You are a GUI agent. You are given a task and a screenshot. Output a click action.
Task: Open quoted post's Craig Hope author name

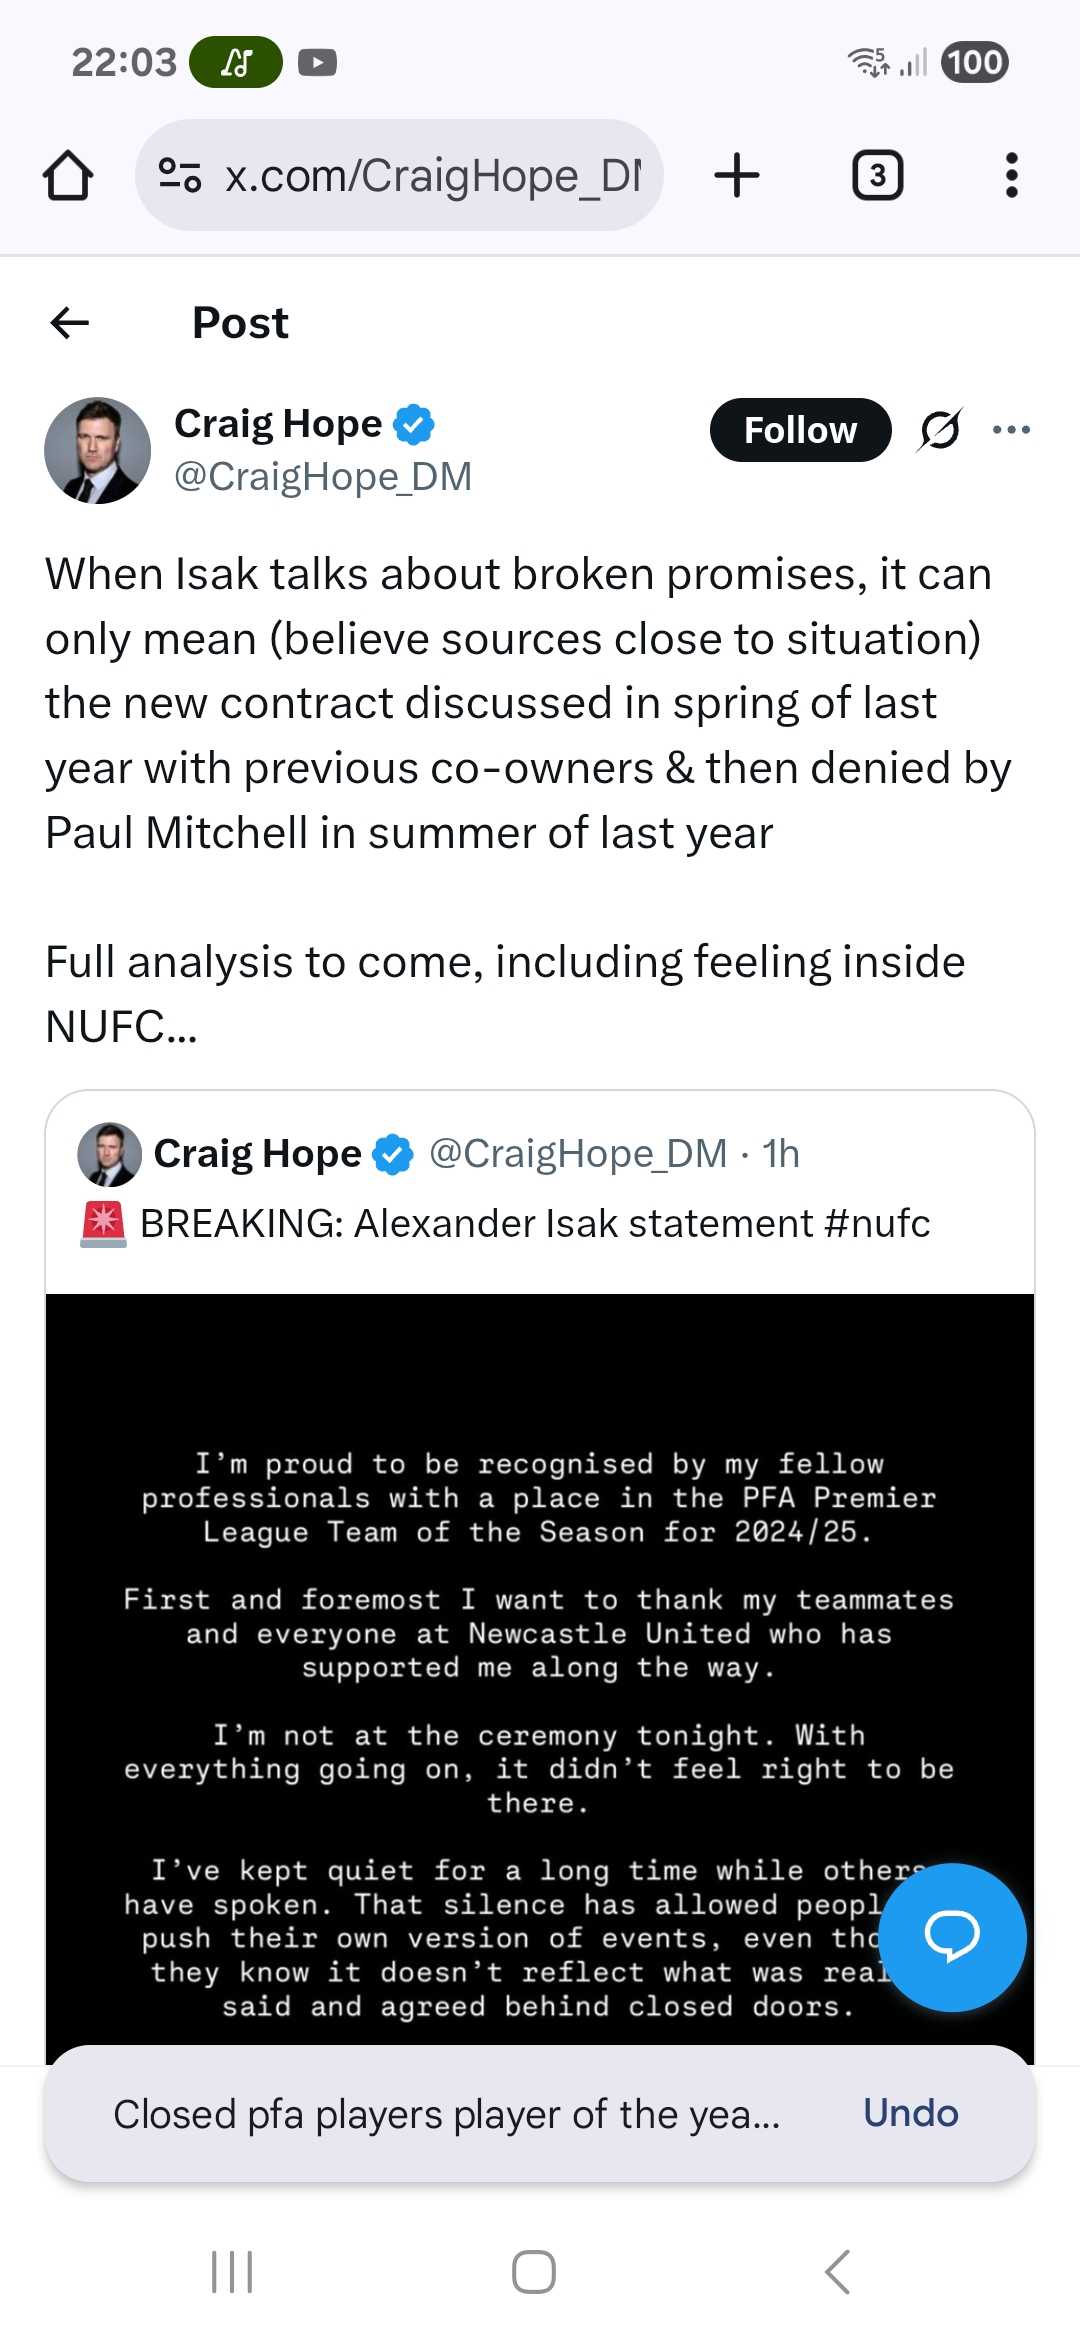[x=257, y=1154]
